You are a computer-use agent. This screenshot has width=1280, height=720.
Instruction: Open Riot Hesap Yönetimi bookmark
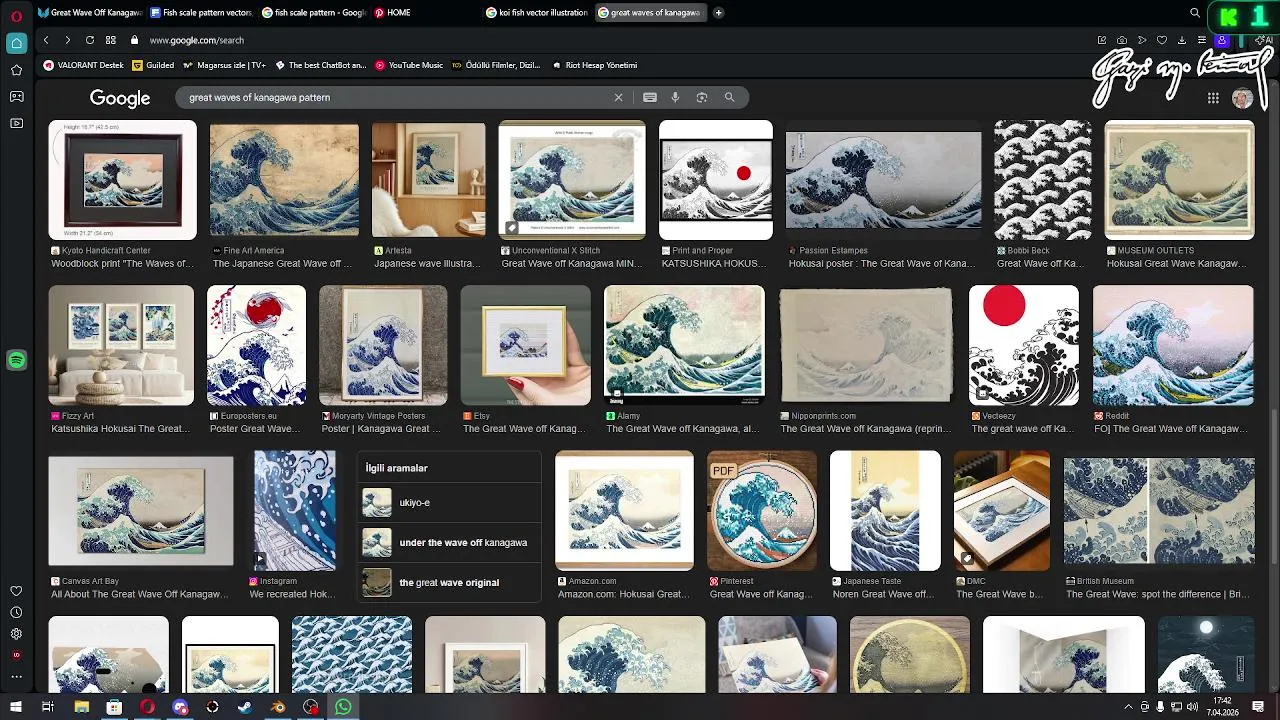tap(595, 65)
